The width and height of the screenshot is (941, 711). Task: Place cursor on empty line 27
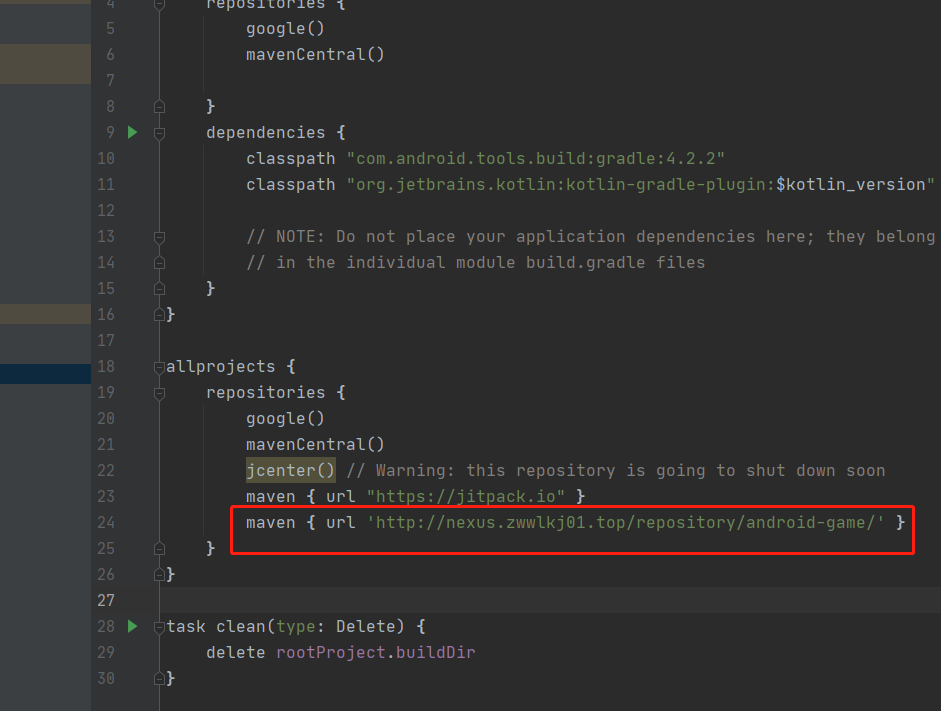[500, 600]
